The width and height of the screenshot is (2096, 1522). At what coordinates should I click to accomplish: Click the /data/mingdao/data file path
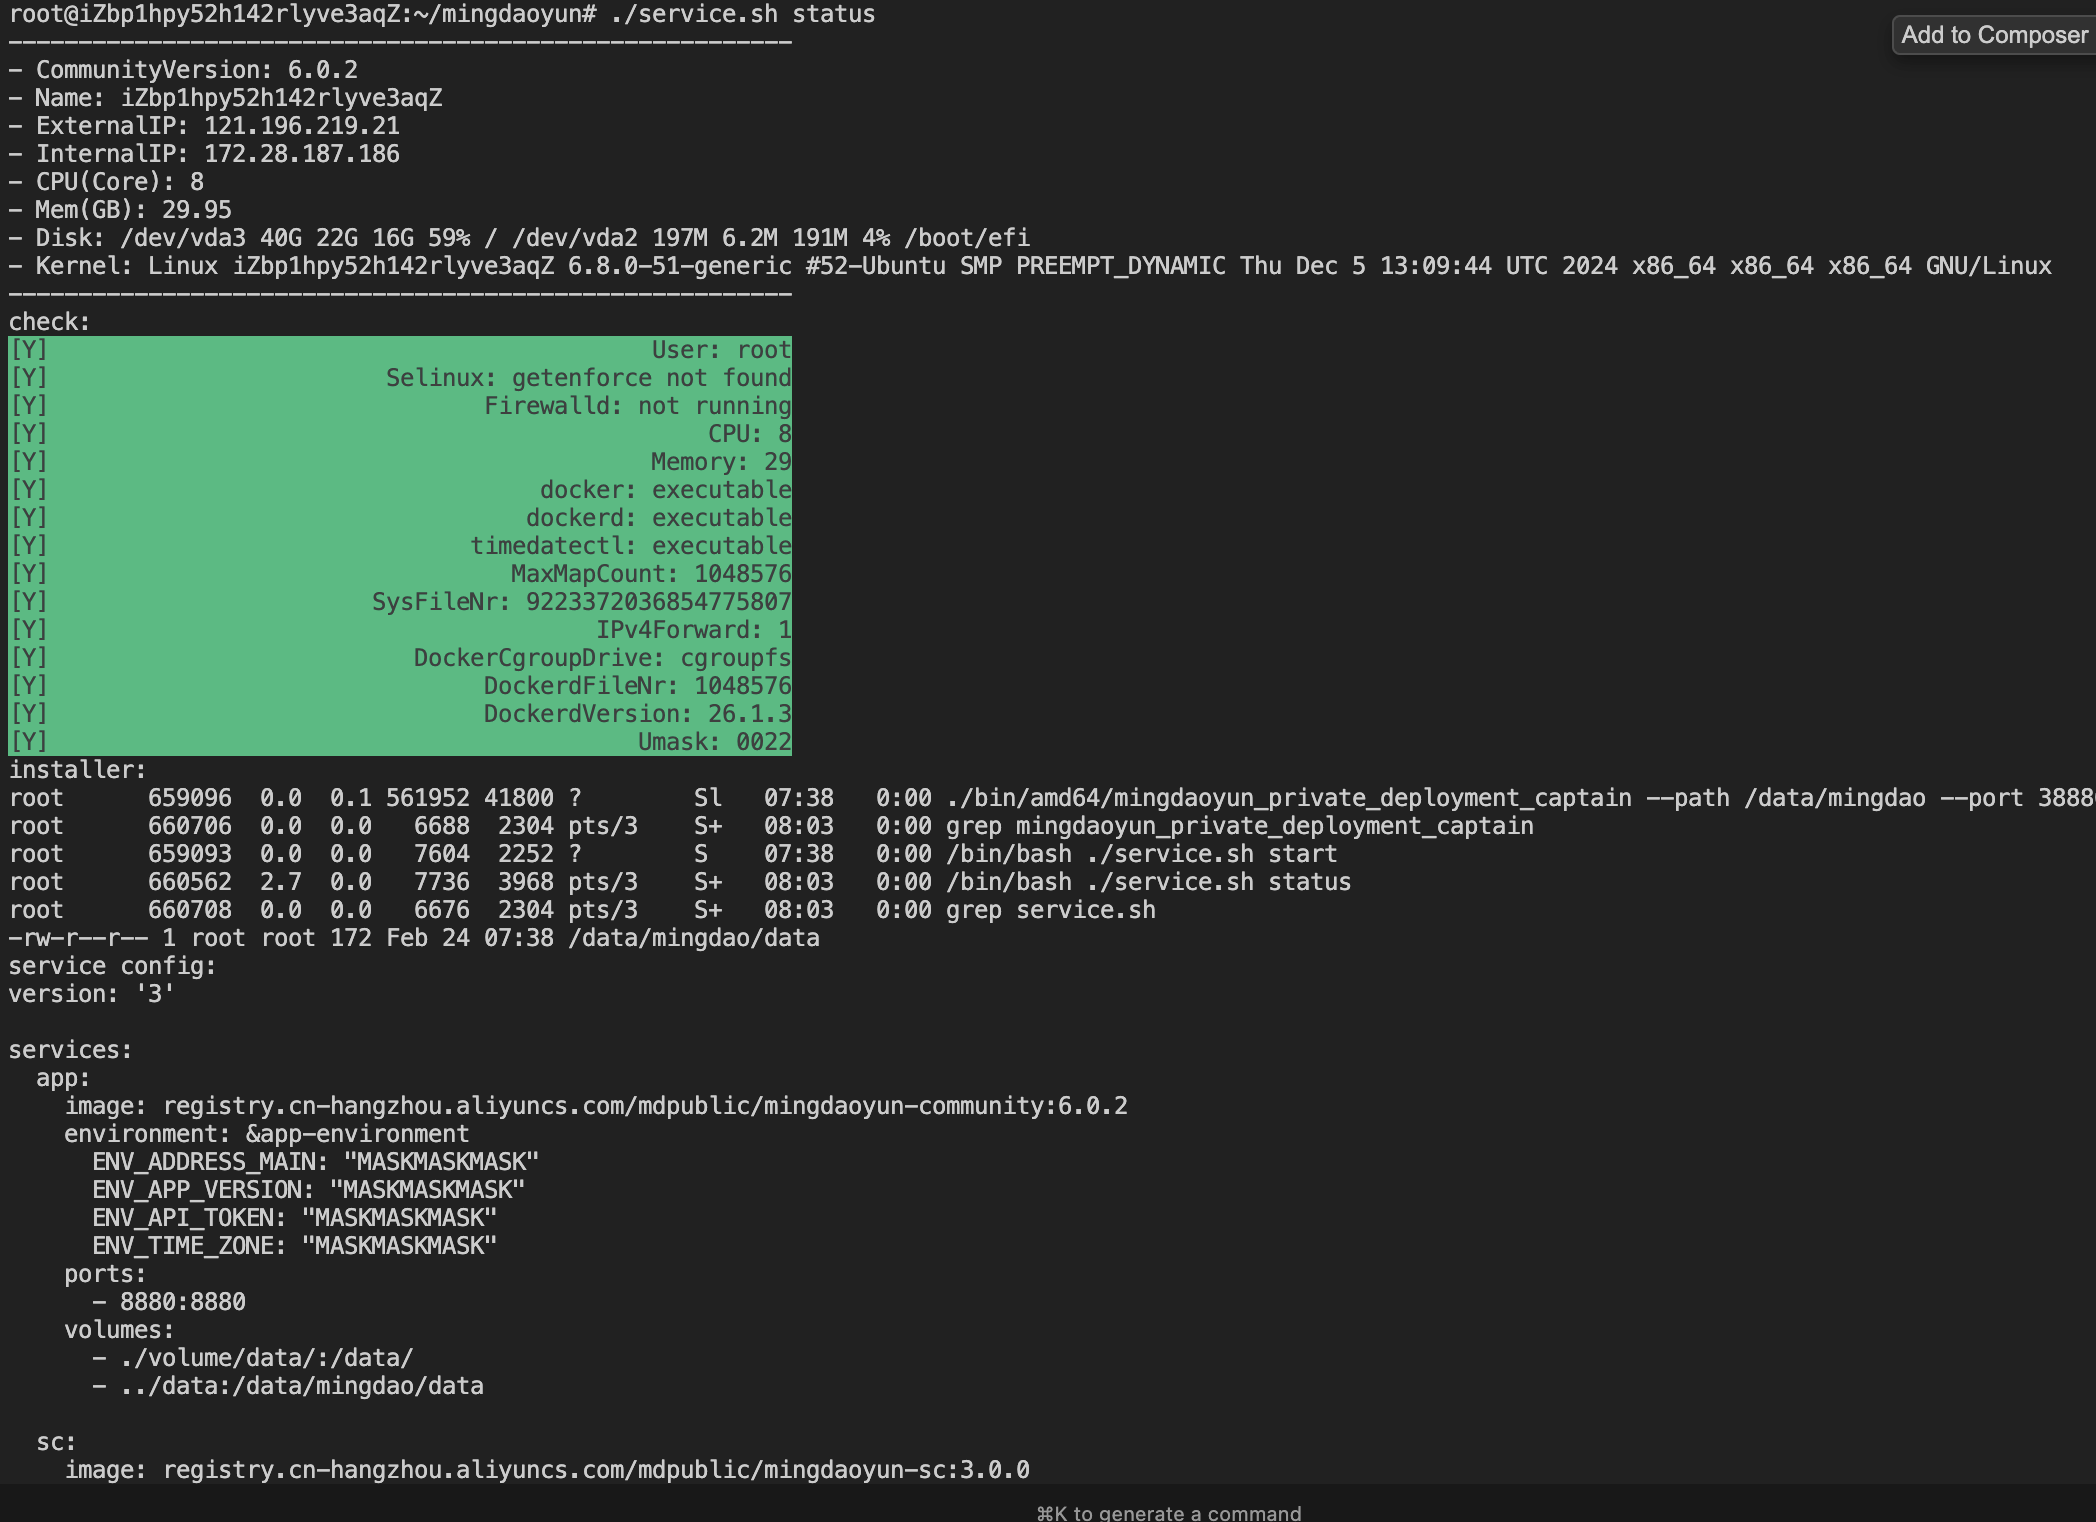coord(693,938)
